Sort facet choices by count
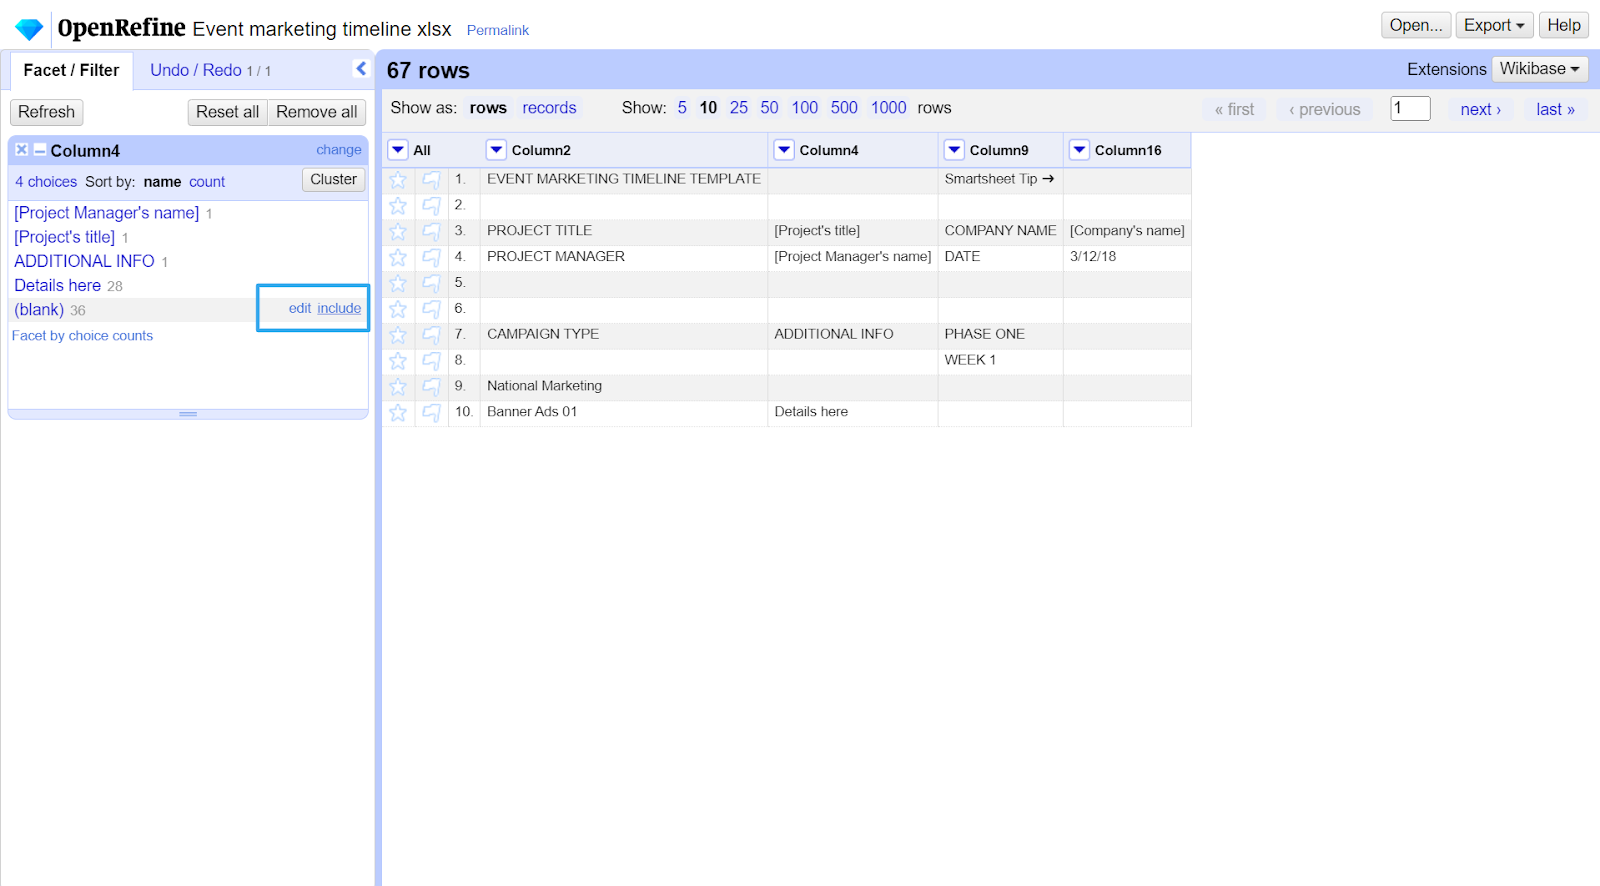The image size is (1600, 886). pos(207,182)
